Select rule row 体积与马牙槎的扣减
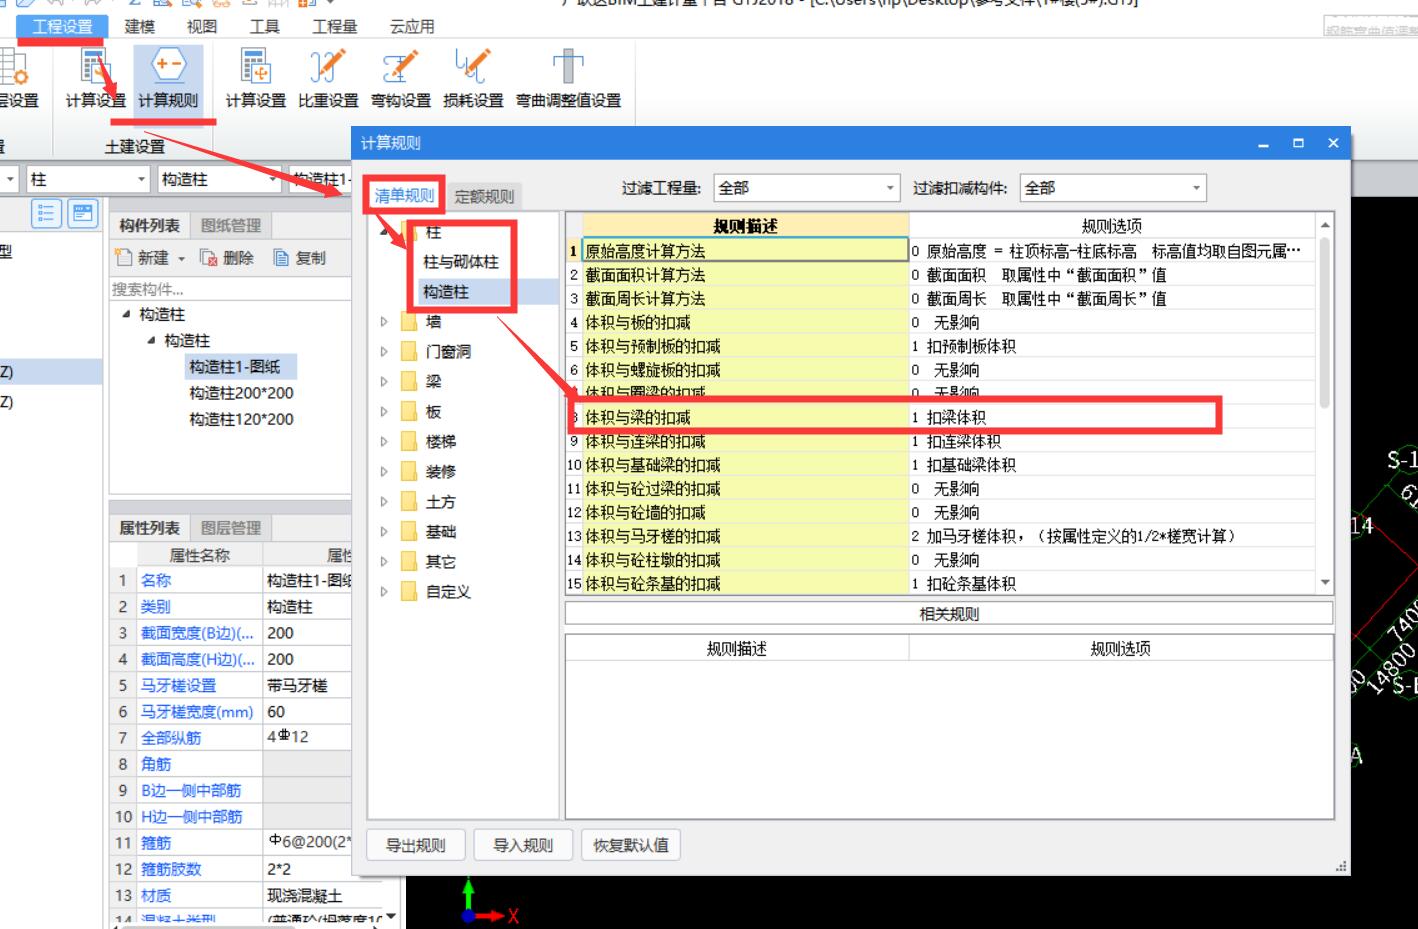Screen dimensions: 1418x929 [940, 536]
